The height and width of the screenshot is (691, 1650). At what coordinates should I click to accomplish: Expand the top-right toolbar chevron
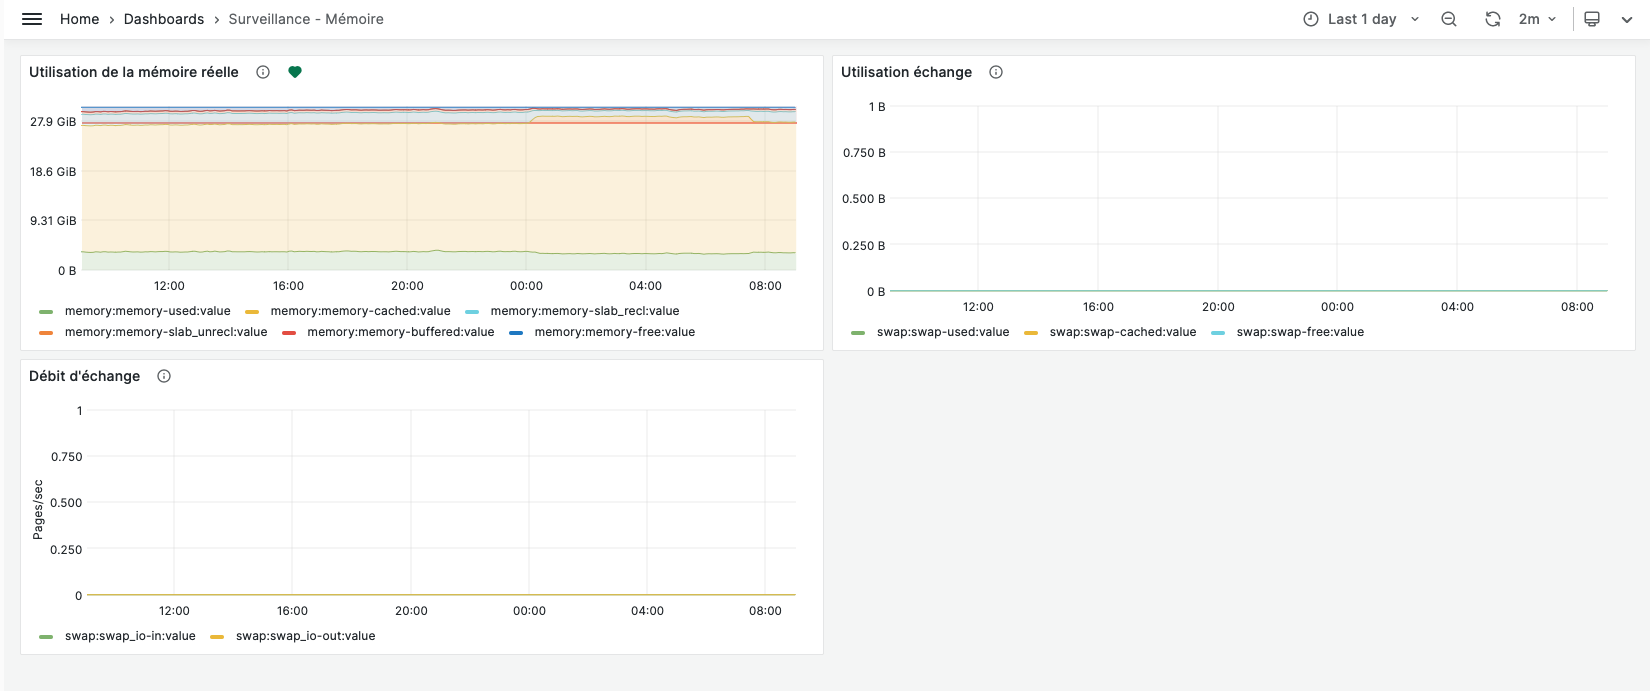(1627, 19)
